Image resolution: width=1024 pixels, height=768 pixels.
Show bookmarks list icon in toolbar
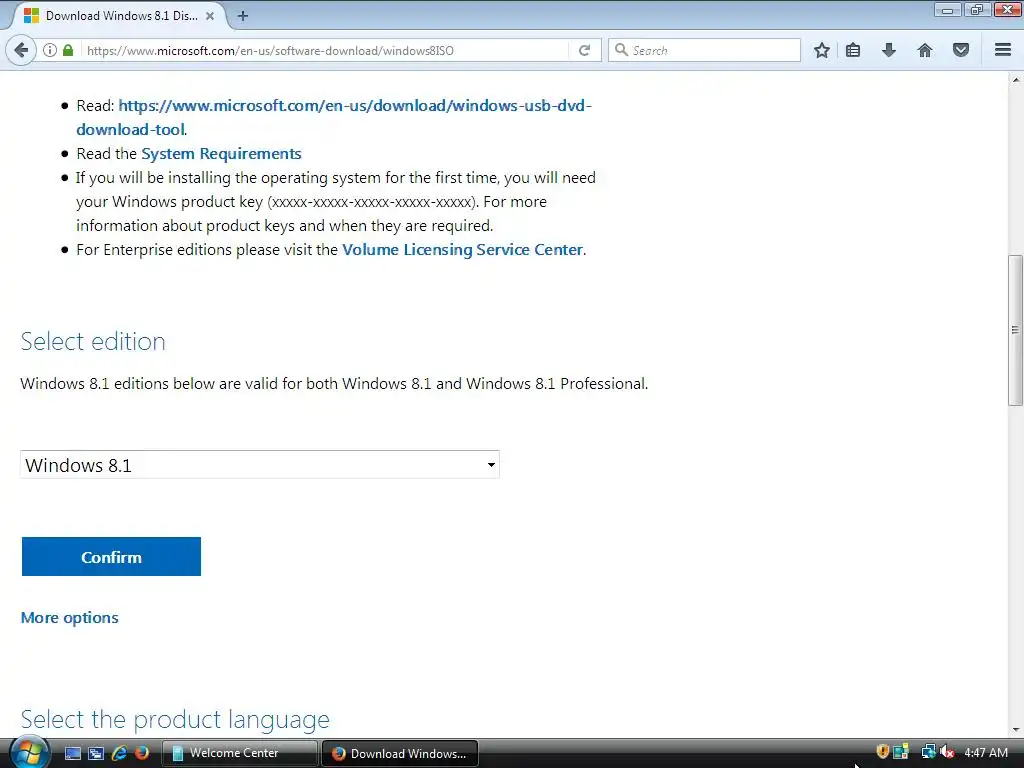coord(853,50)
